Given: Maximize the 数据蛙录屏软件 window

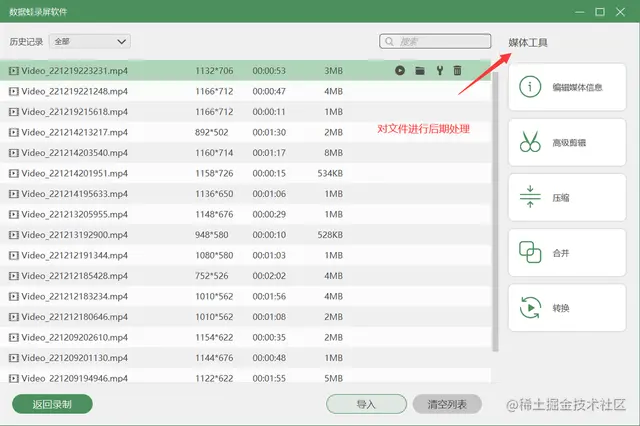Looking at the screenshot, I should (600, 12).
